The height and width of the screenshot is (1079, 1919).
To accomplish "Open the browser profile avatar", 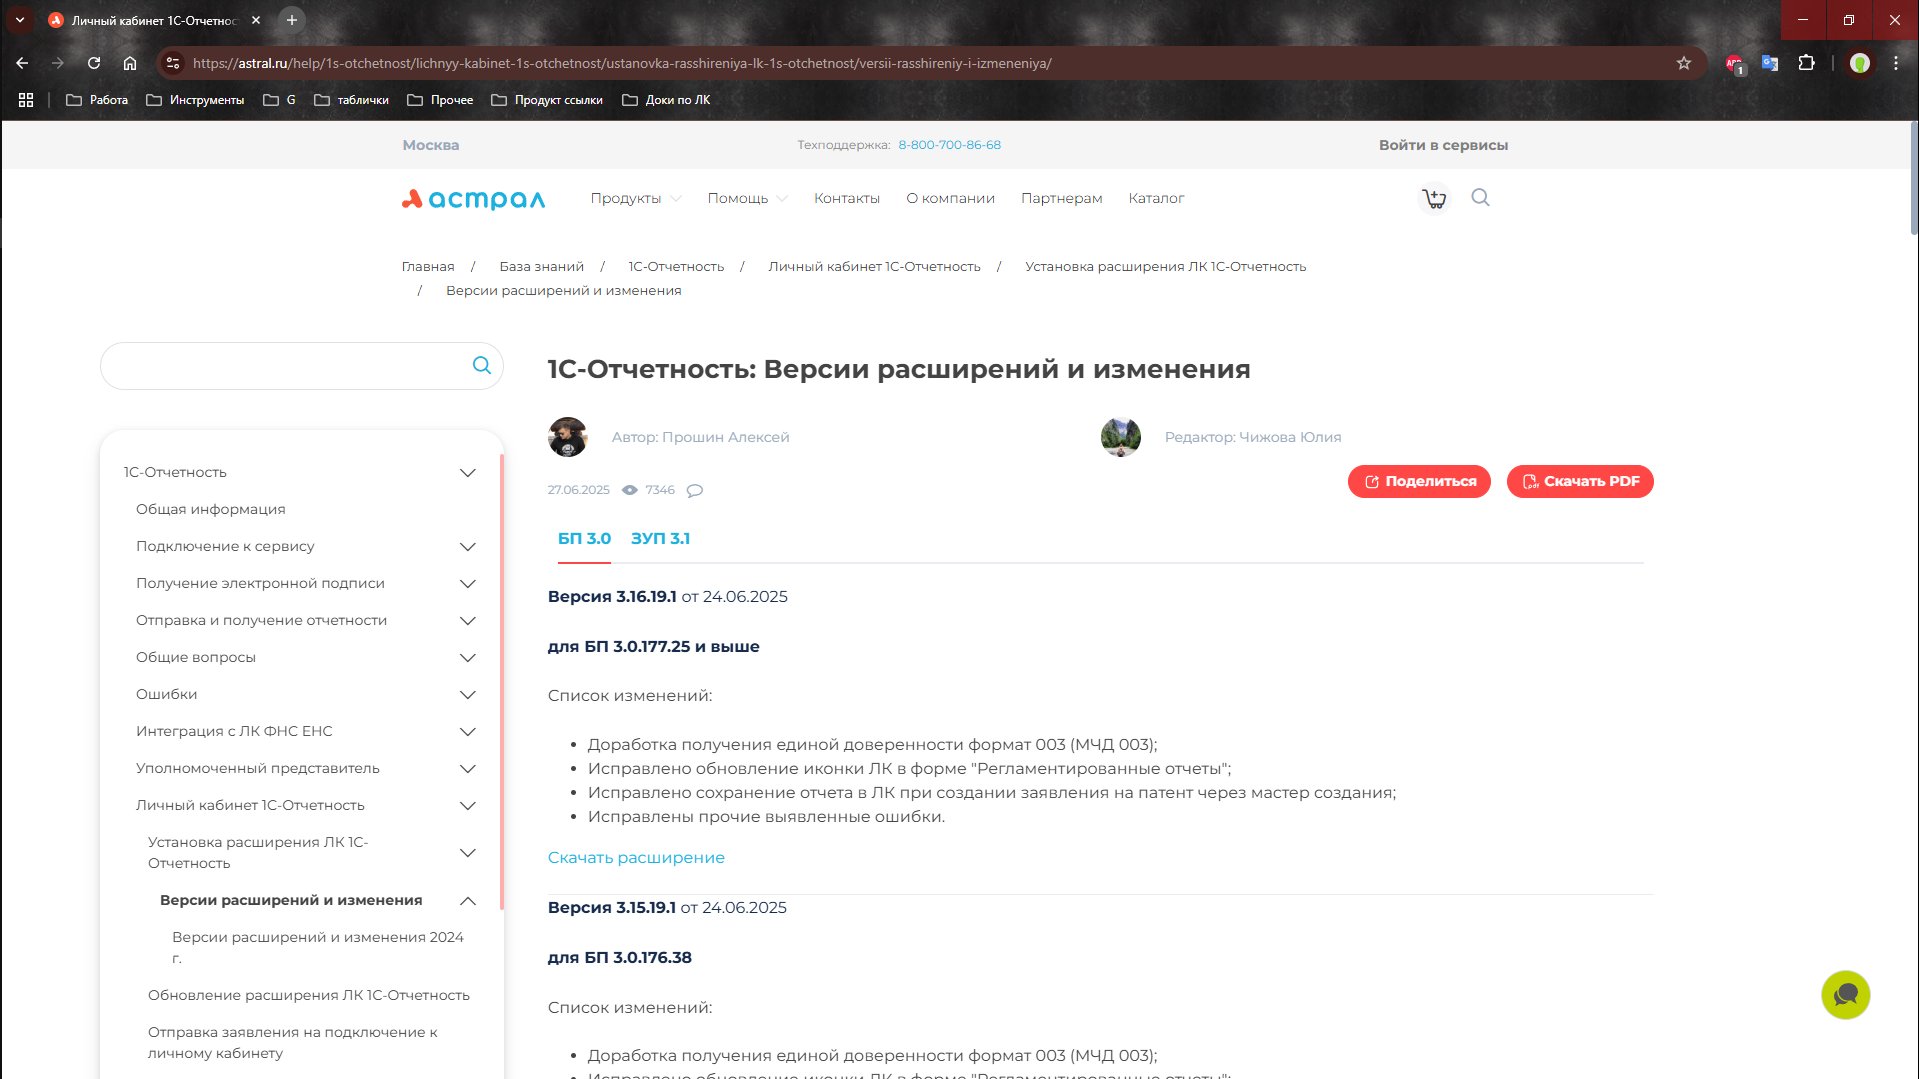I will pyautogui.click(x=1860, y=63).
